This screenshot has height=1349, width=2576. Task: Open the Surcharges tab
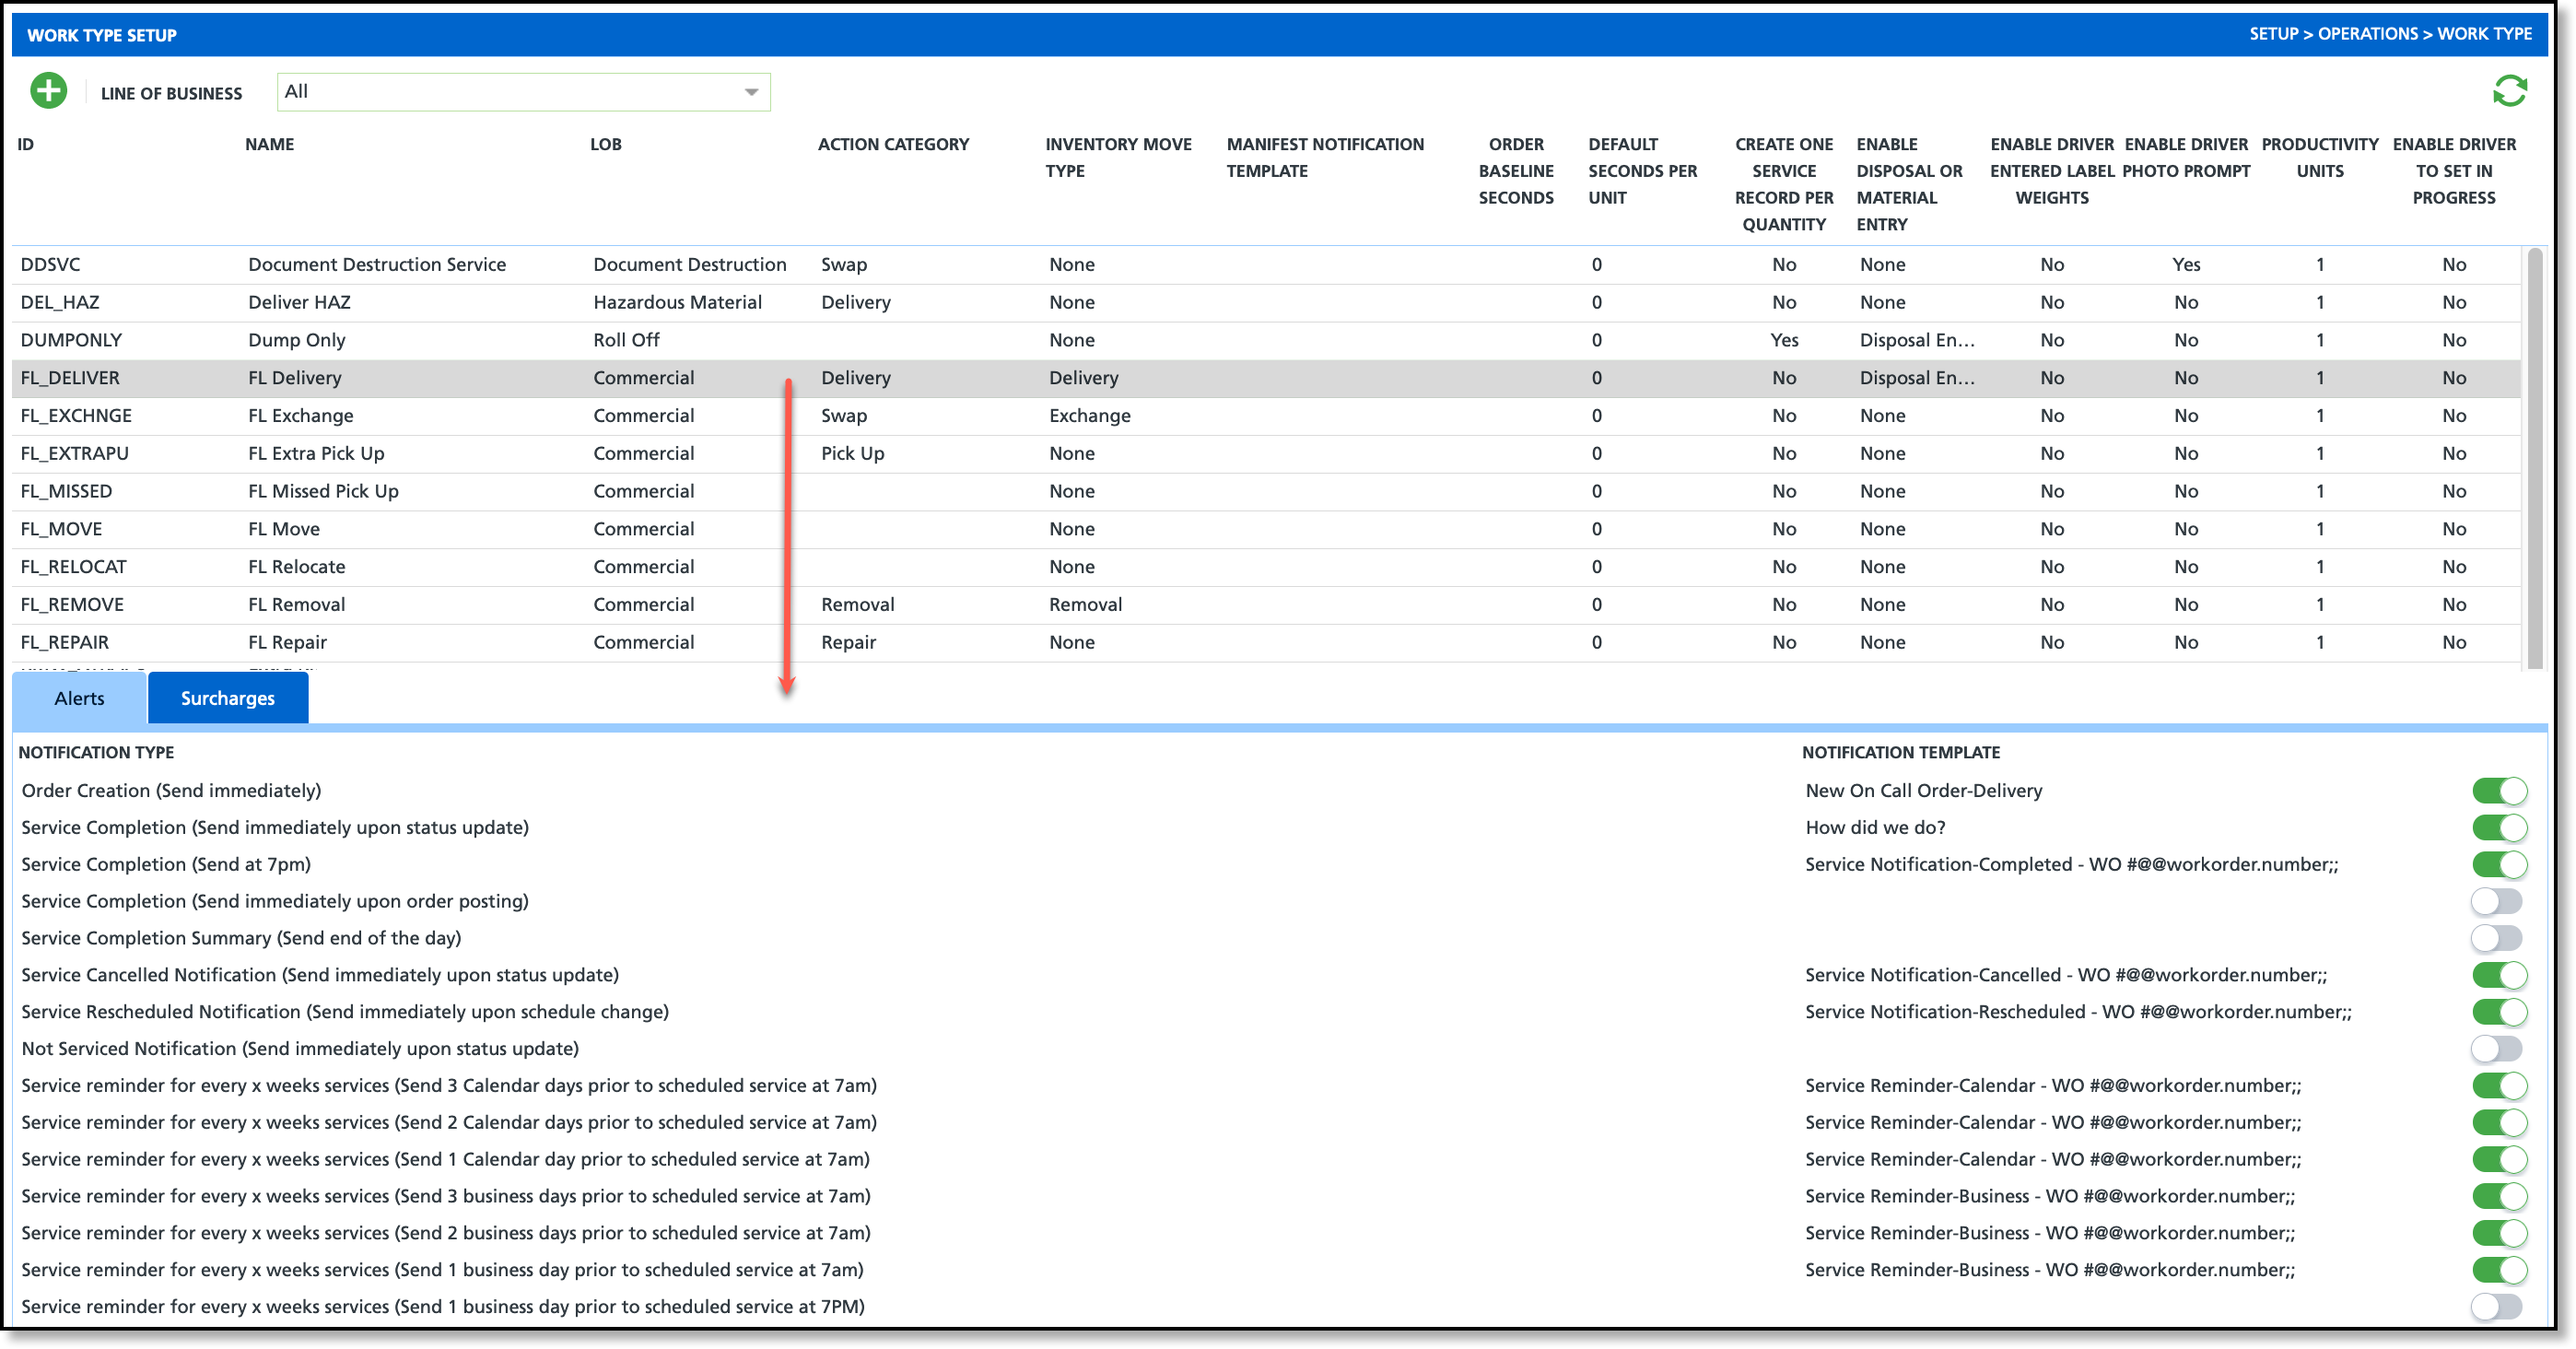click(x=227, y=698)
